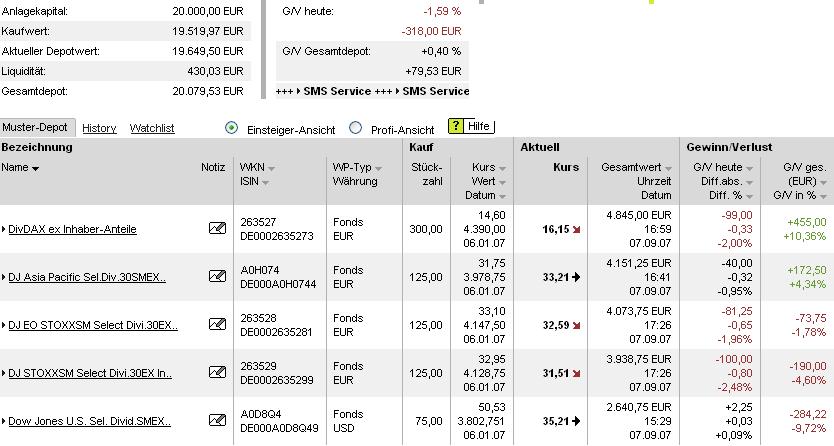Click note icon for DJ Asia Pacific fund
Screen dimensions: 834x446
click(217, 277)
